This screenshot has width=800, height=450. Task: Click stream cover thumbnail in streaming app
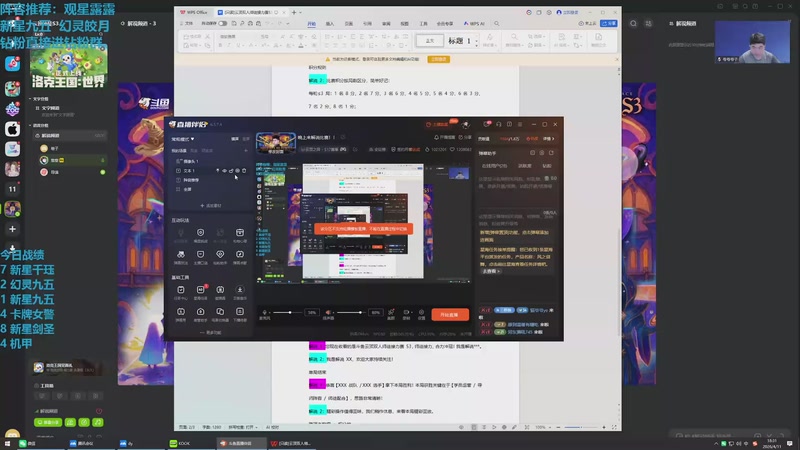[x=276, y=143]
